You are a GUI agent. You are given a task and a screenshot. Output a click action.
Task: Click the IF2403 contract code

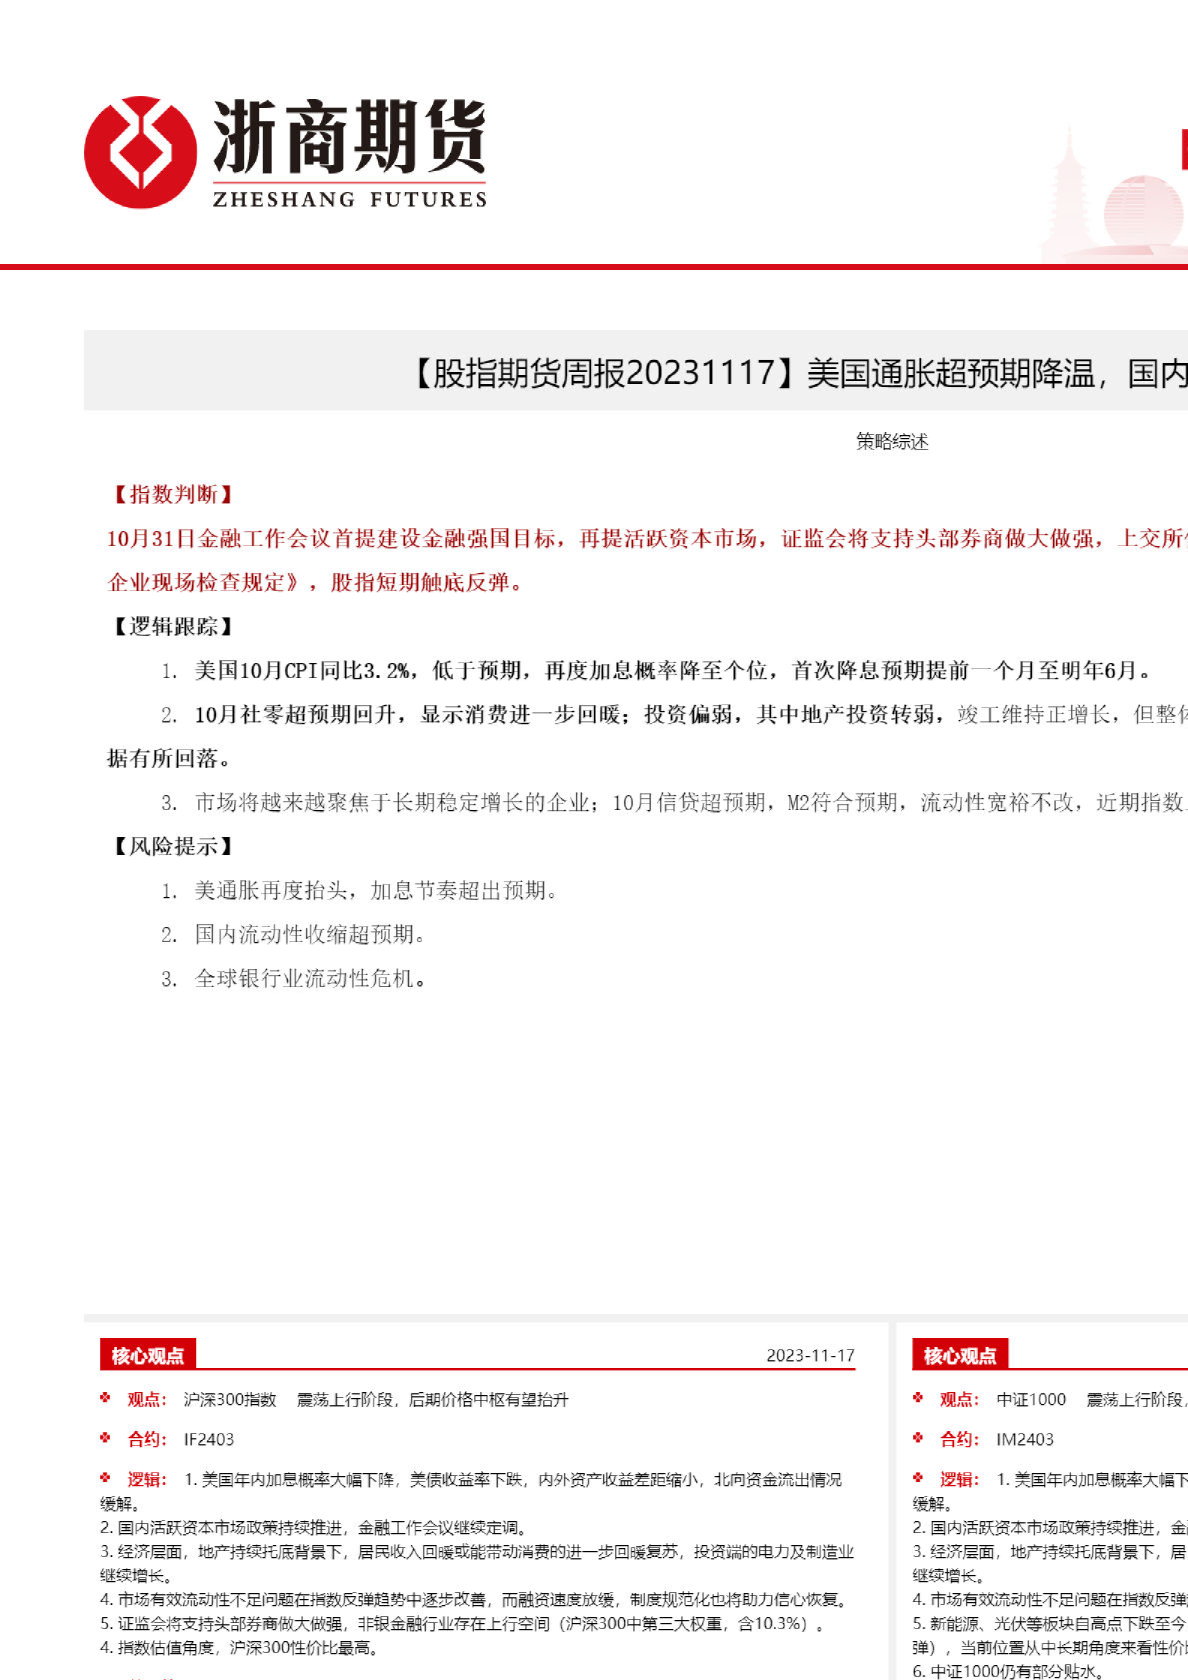pyautogui.click(x=209, y=1439)
